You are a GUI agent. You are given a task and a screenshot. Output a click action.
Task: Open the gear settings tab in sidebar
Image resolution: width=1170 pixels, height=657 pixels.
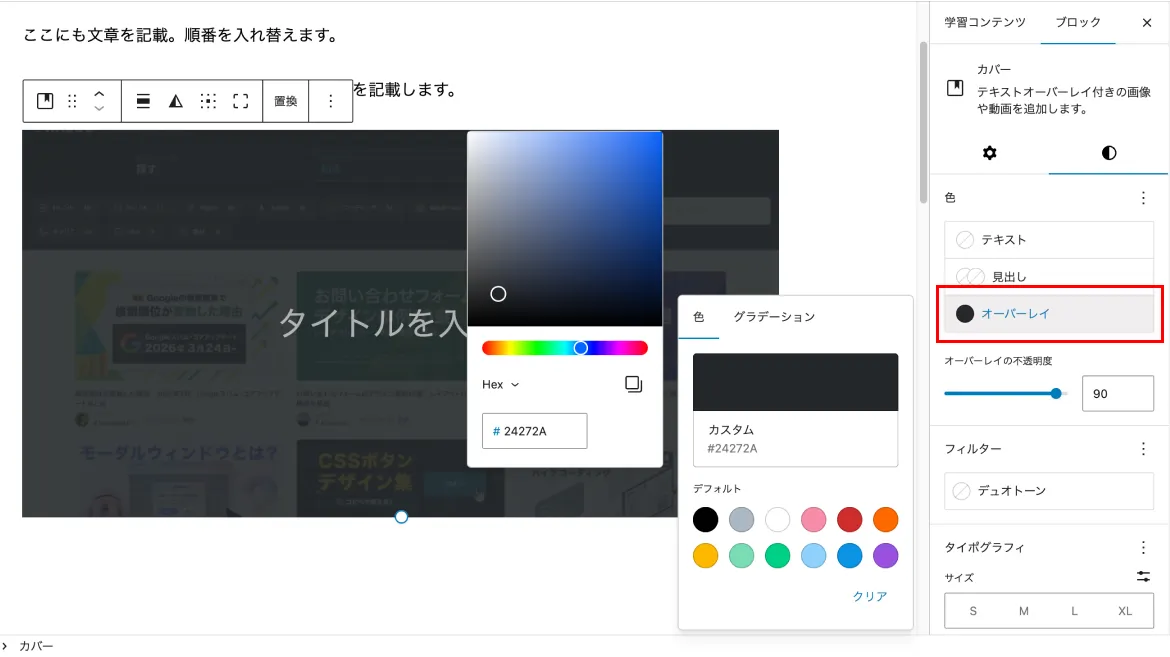[x=989, y=153]
